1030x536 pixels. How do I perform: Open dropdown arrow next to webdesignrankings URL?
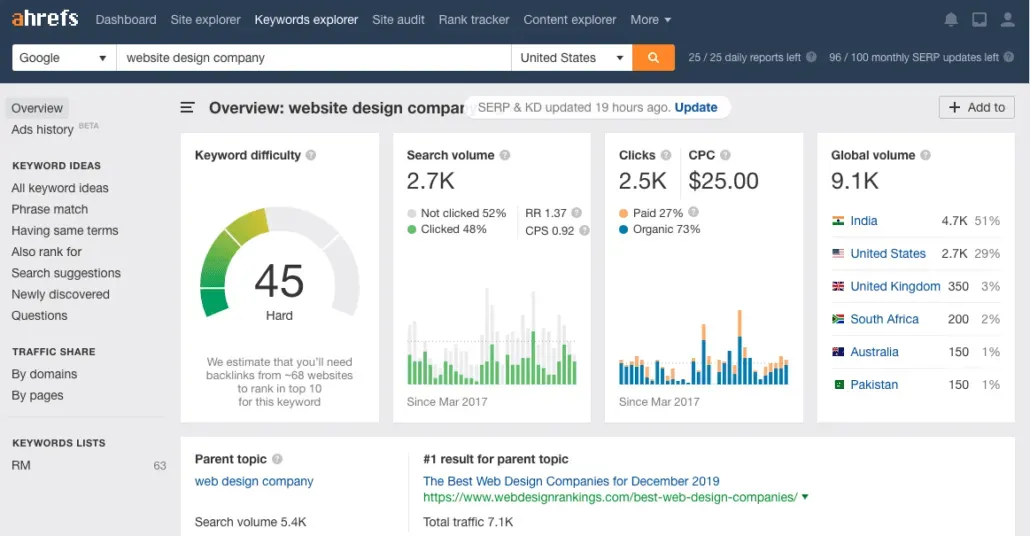coord(805,497)
